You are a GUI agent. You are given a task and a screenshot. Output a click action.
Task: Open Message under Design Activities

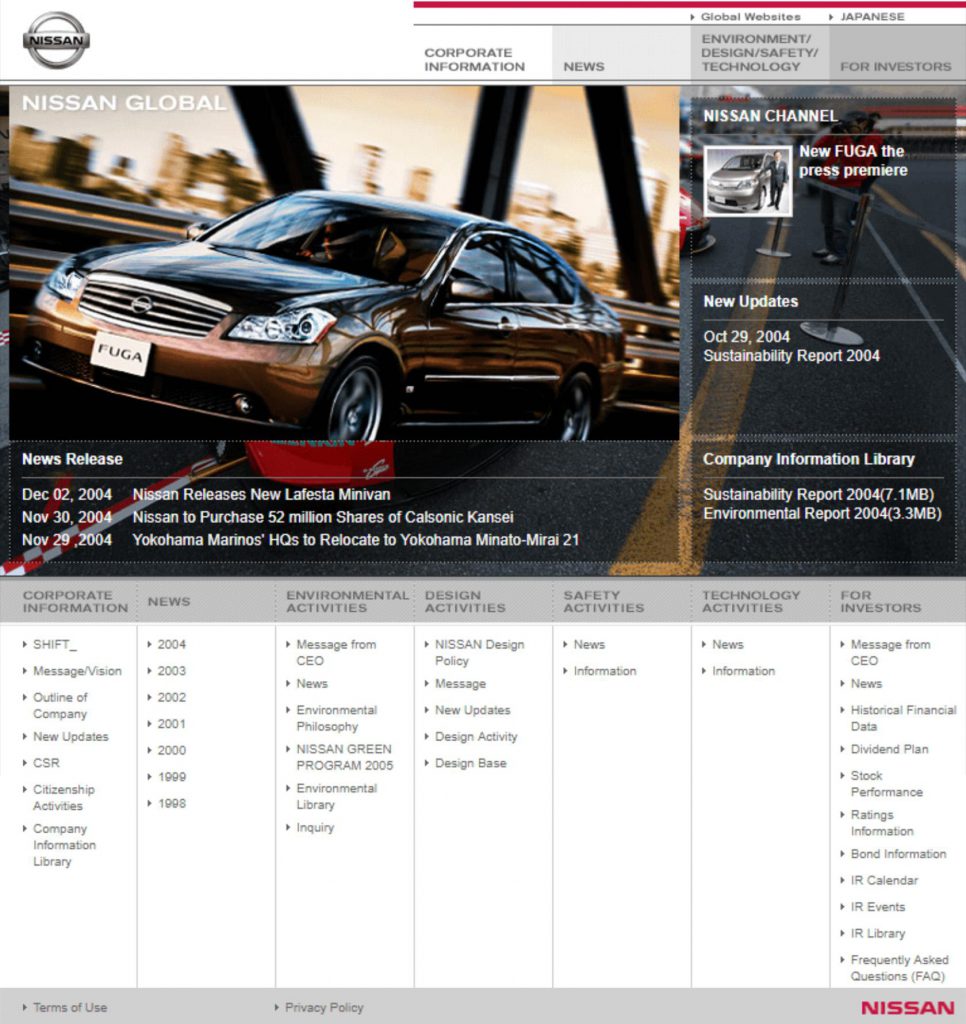pyautogui.click(x=460, y=684)
